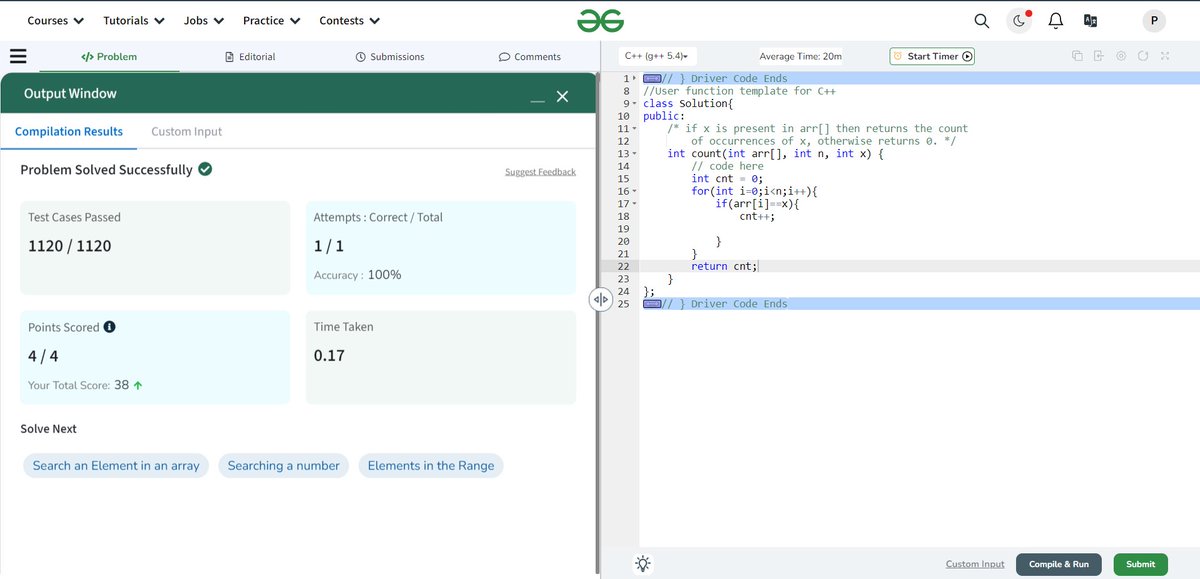Switch to the Comments tab
The height and width of the screenshot is (579, 1200).
tap(530, 57)
